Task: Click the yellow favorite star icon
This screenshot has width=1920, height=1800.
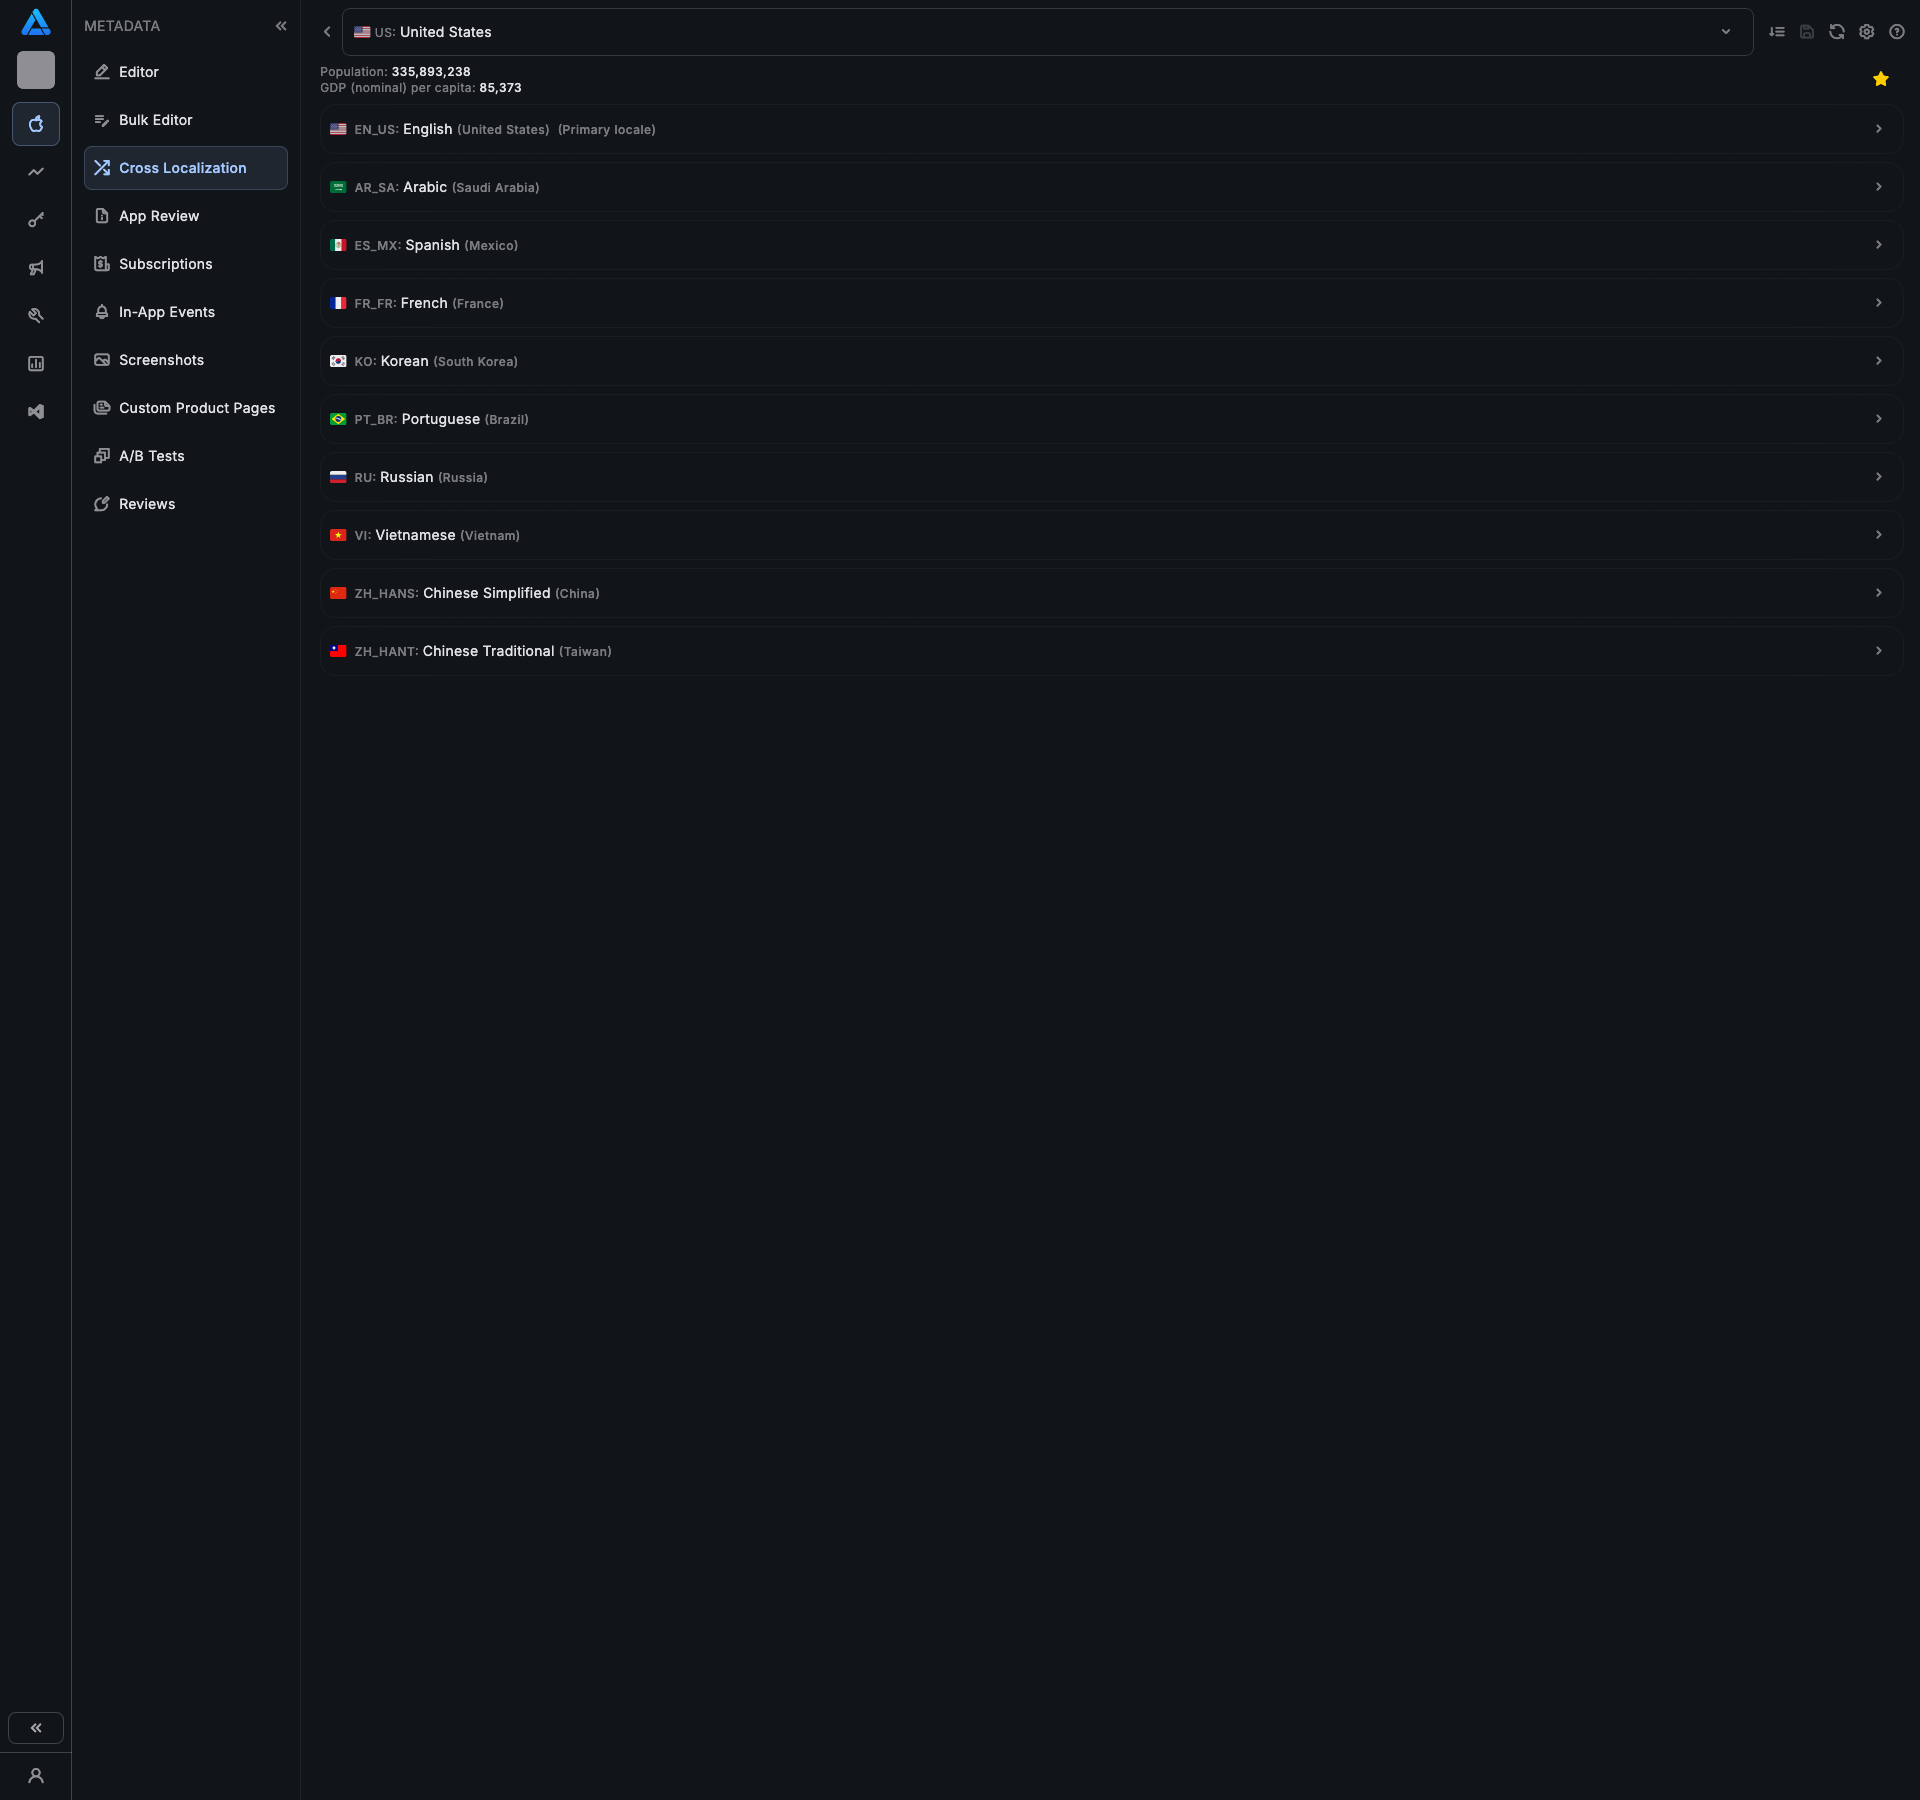Action: click(1880, 79)
